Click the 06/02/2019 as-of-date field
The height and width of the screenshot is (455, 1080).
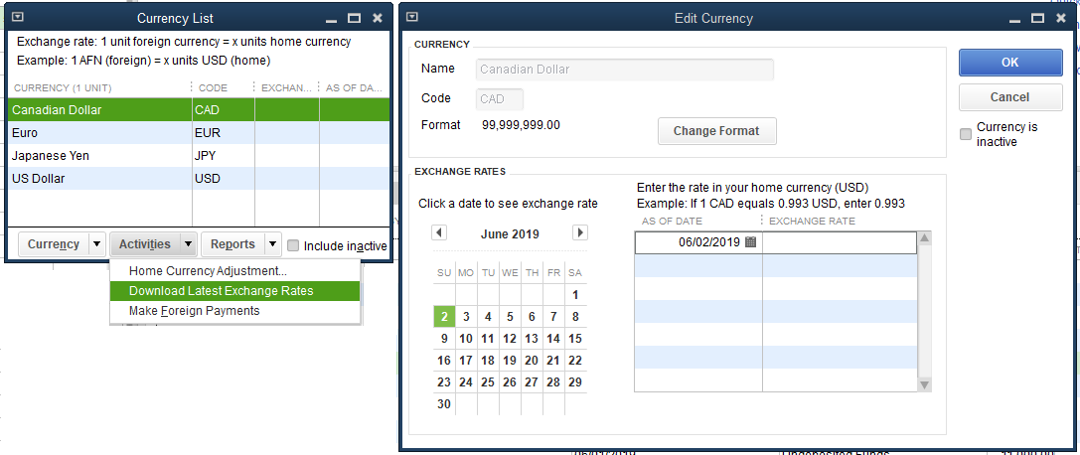click(698, 242)
